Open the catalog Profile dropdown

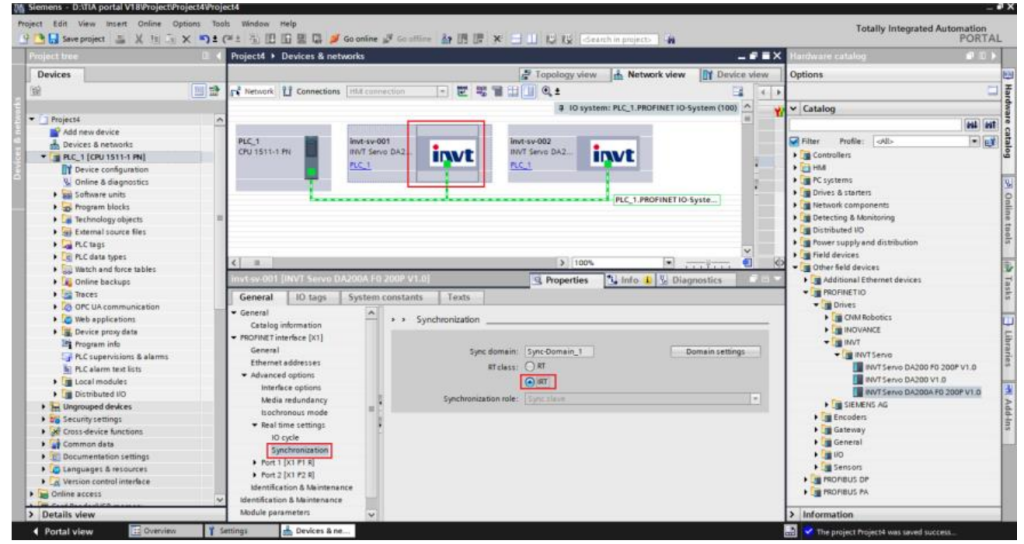[x=974, y=141]
